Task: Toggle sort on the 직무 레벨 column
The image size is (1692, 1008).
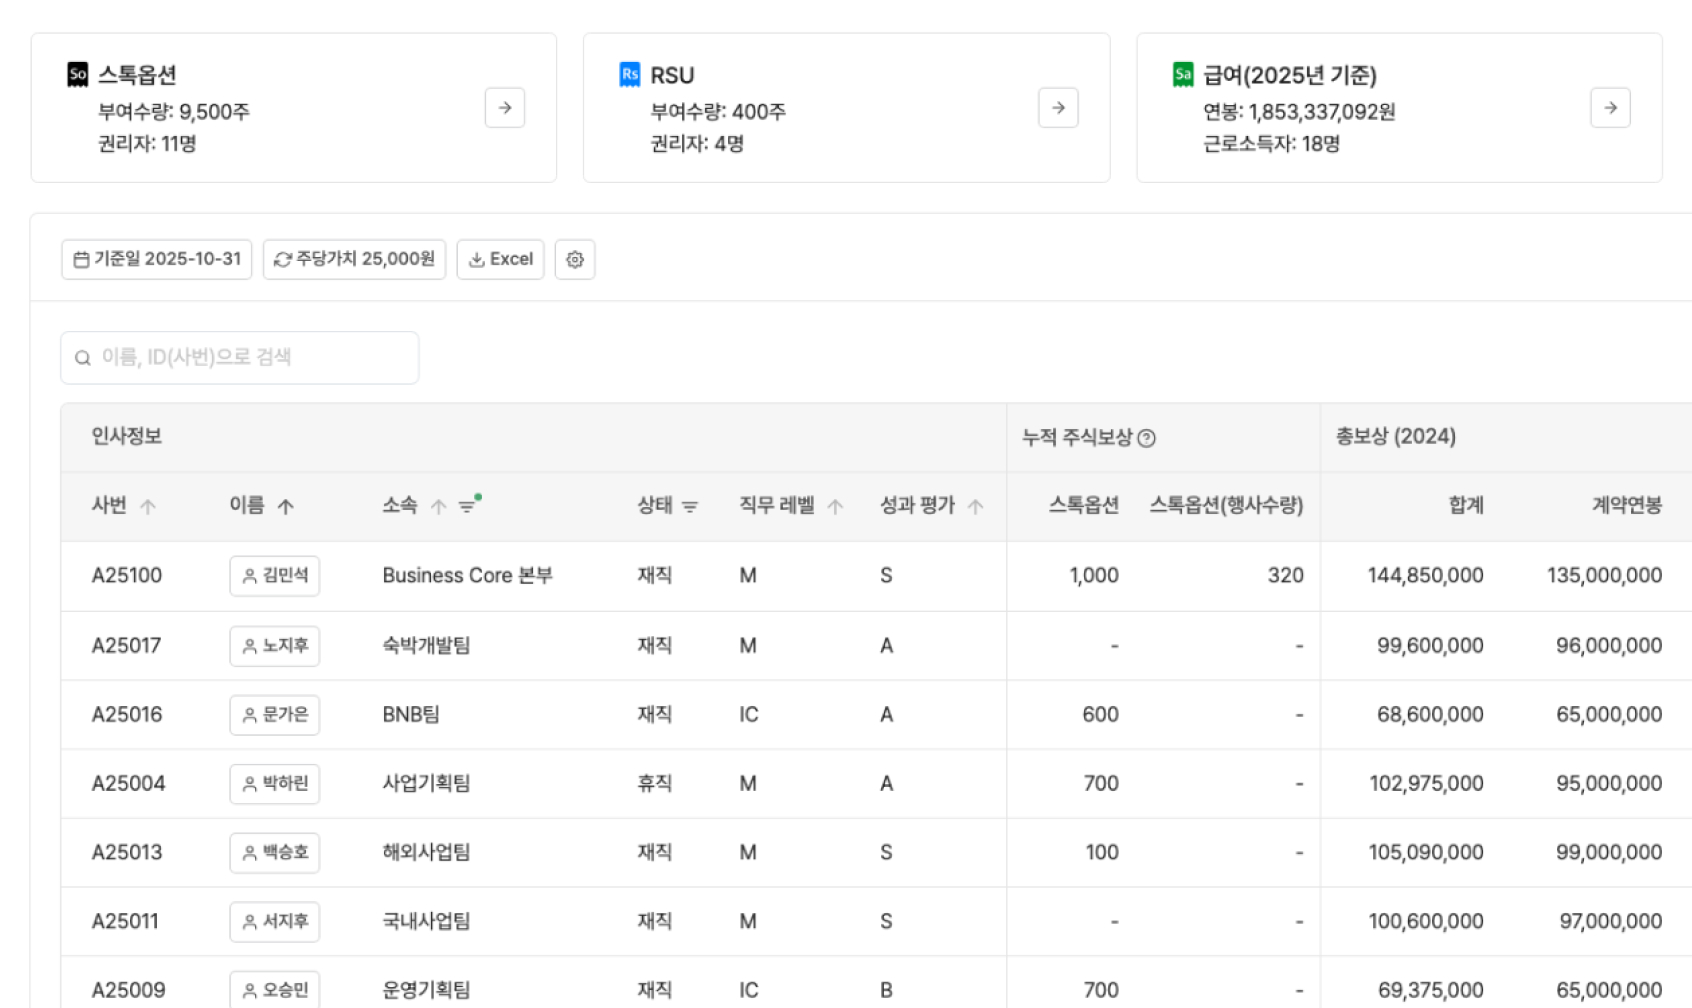Action: point(836,506)
